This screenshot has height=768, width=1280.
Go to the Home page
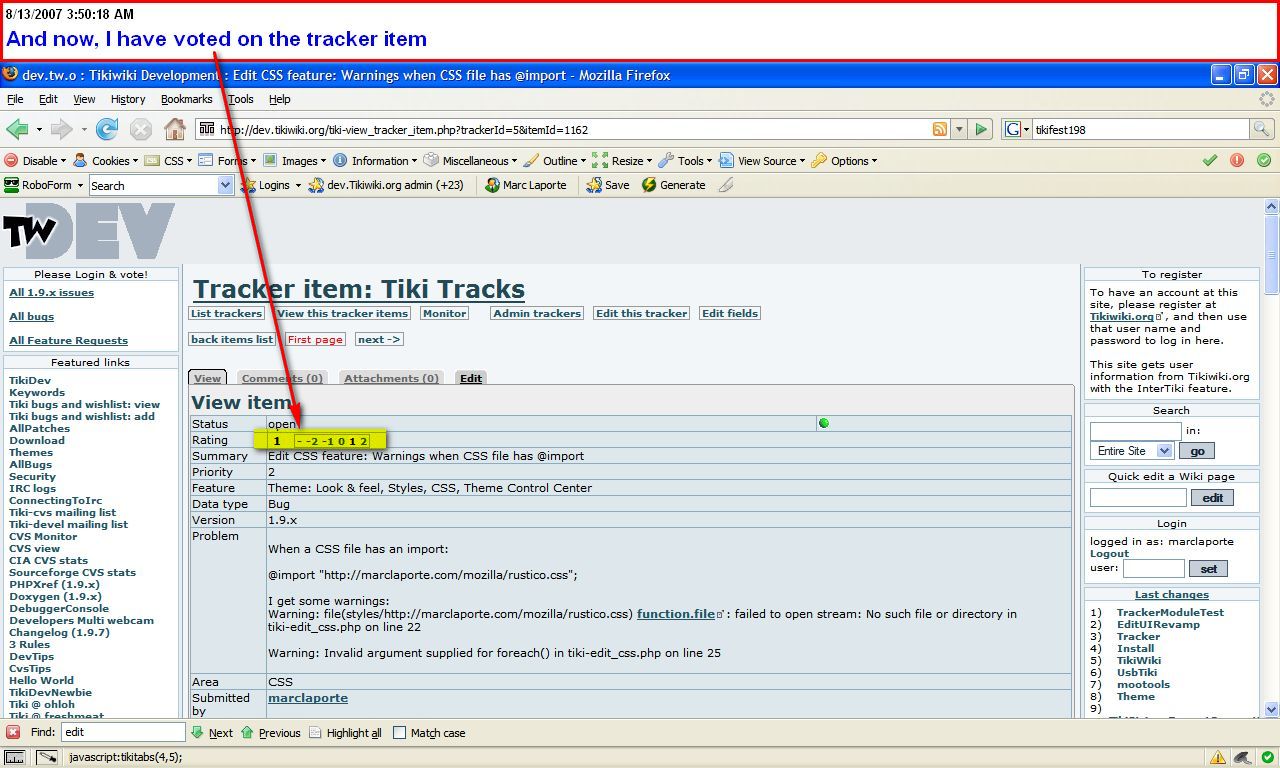pyautogui.click(x=175, y=129)
